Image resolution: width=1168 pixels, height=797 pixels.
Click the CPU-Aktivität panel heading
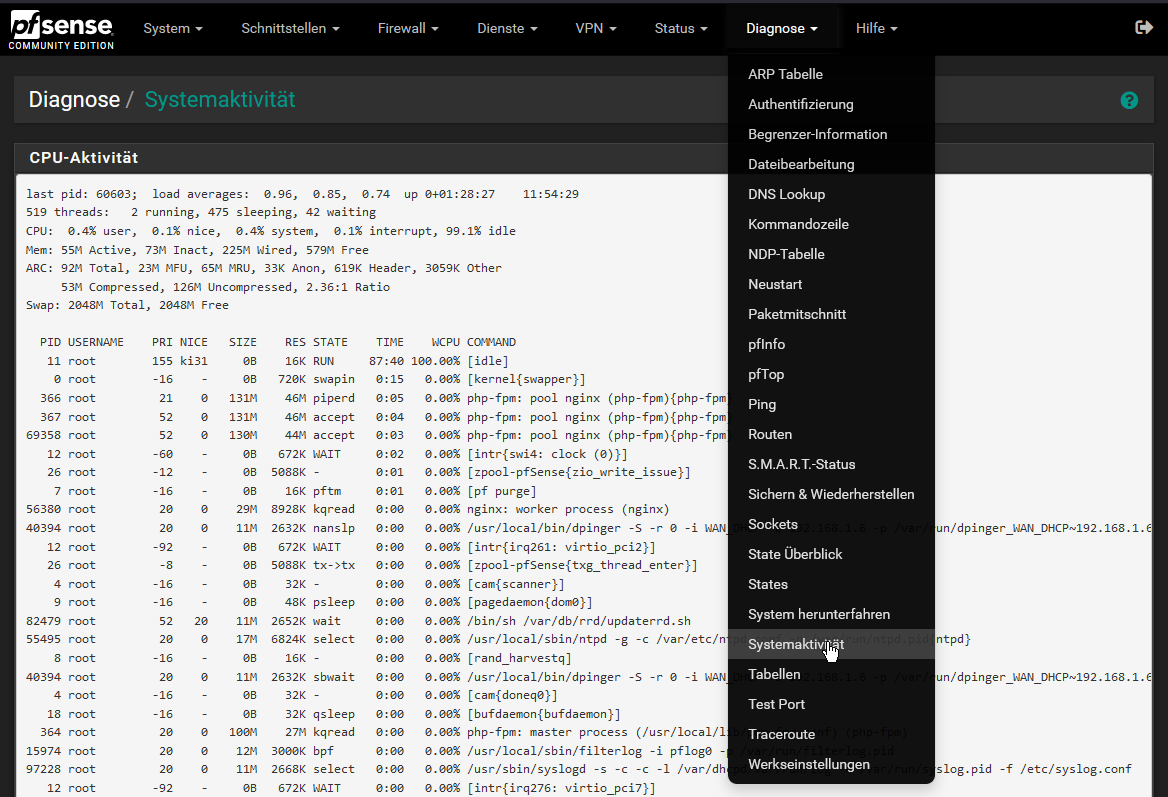coord(83,158)
